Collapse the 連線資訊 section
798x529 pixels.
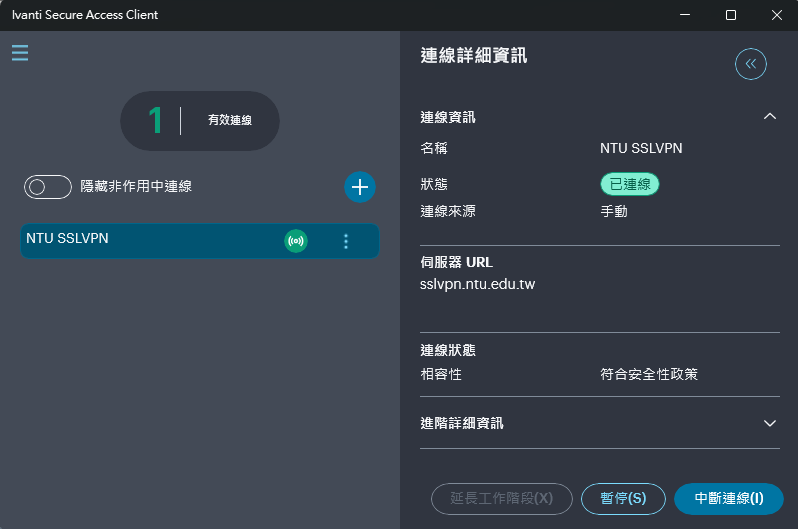point(769,117)
